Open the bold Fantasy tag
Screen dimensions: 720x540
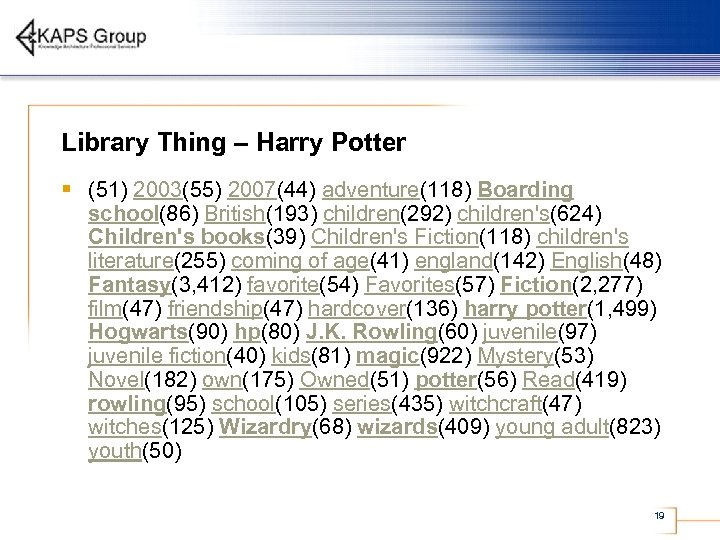(x=129, y=285)
